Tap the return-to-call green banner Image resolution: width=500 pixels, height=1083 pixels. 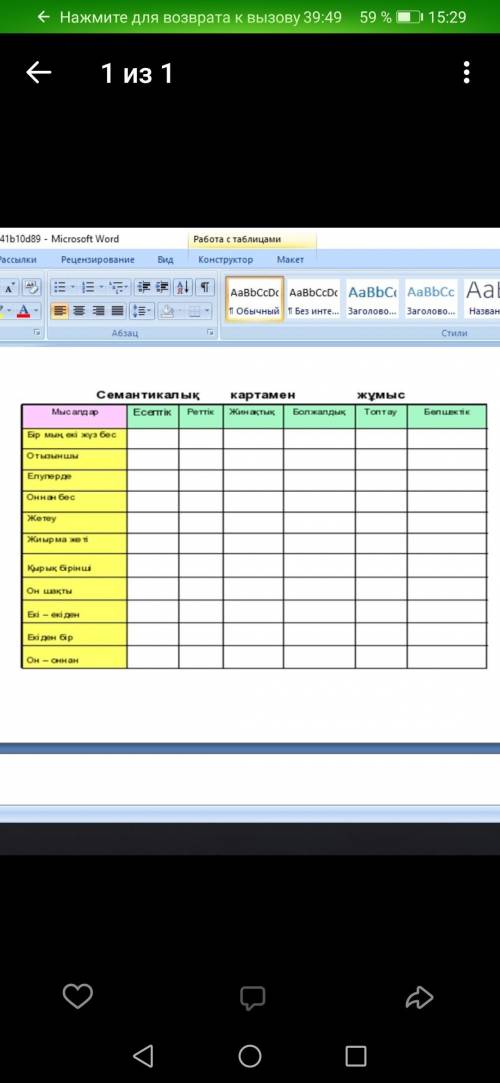[250, 17]
